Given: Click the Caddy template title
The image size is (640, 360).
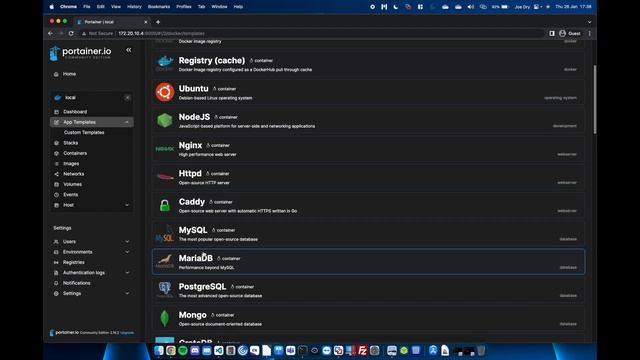Looking at the screenshot, I should 192,202.
